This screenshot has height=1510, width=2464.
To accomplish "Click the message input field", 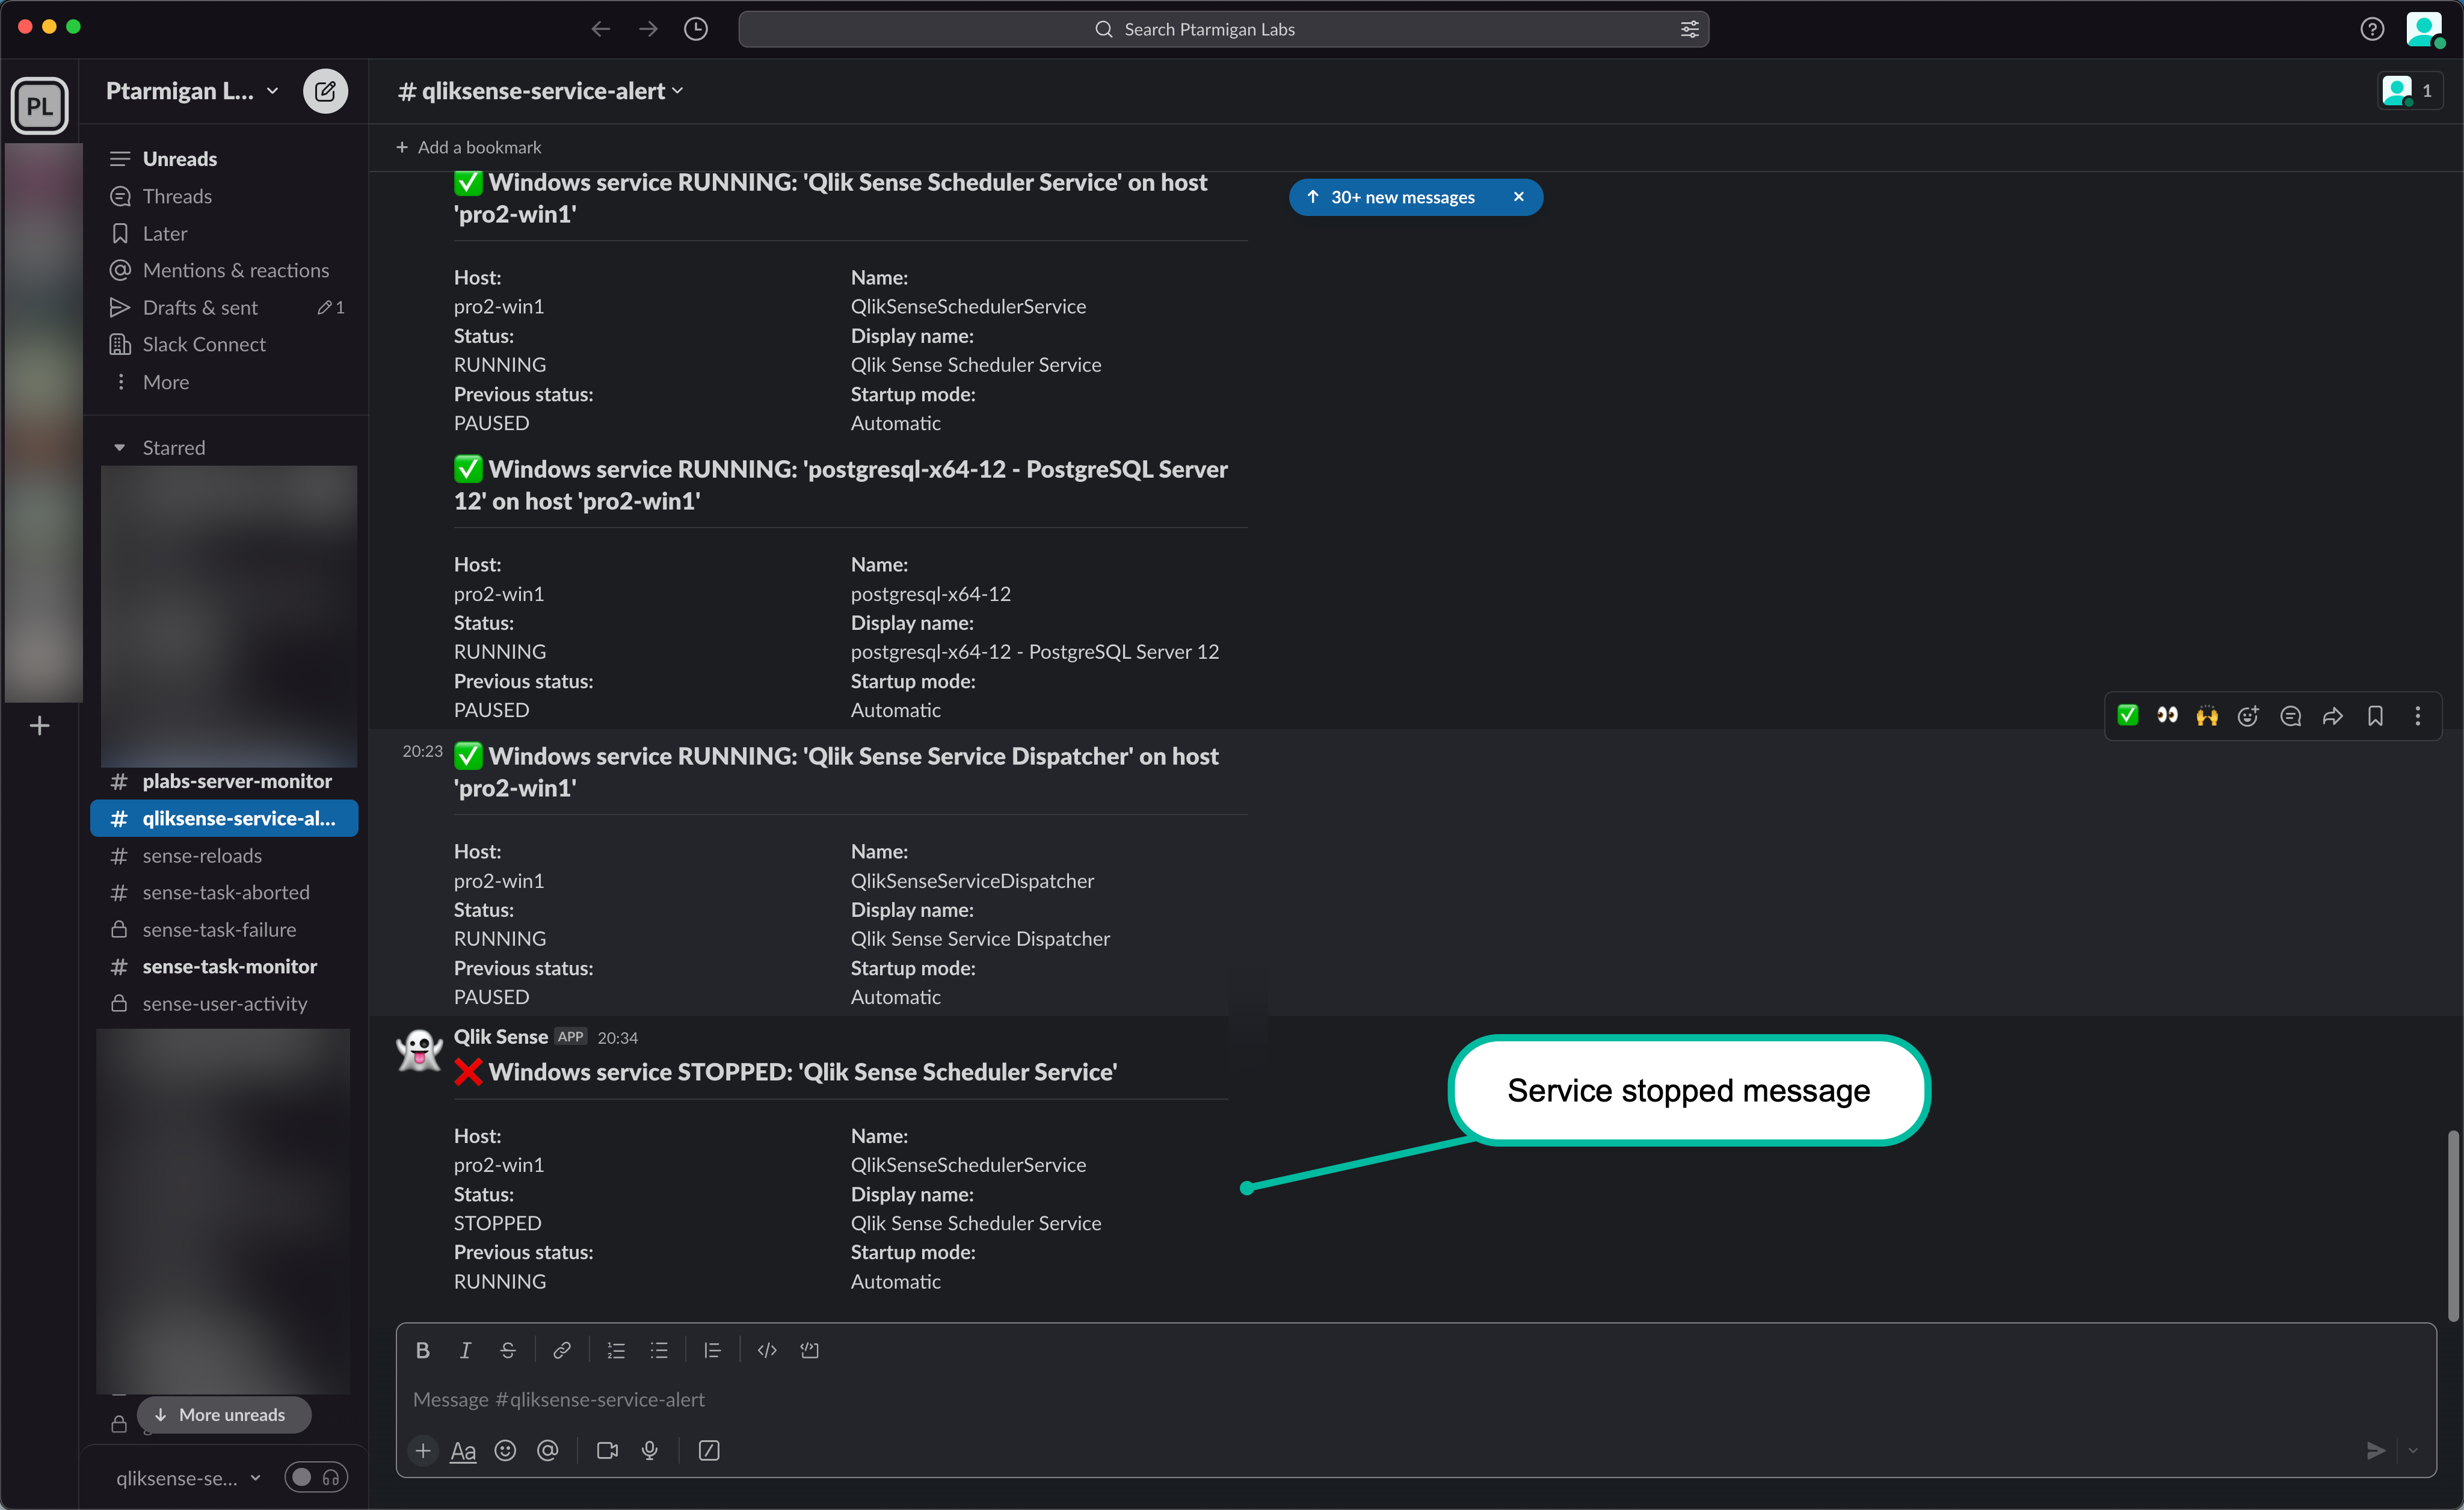I will (x=1400, y=1399).
